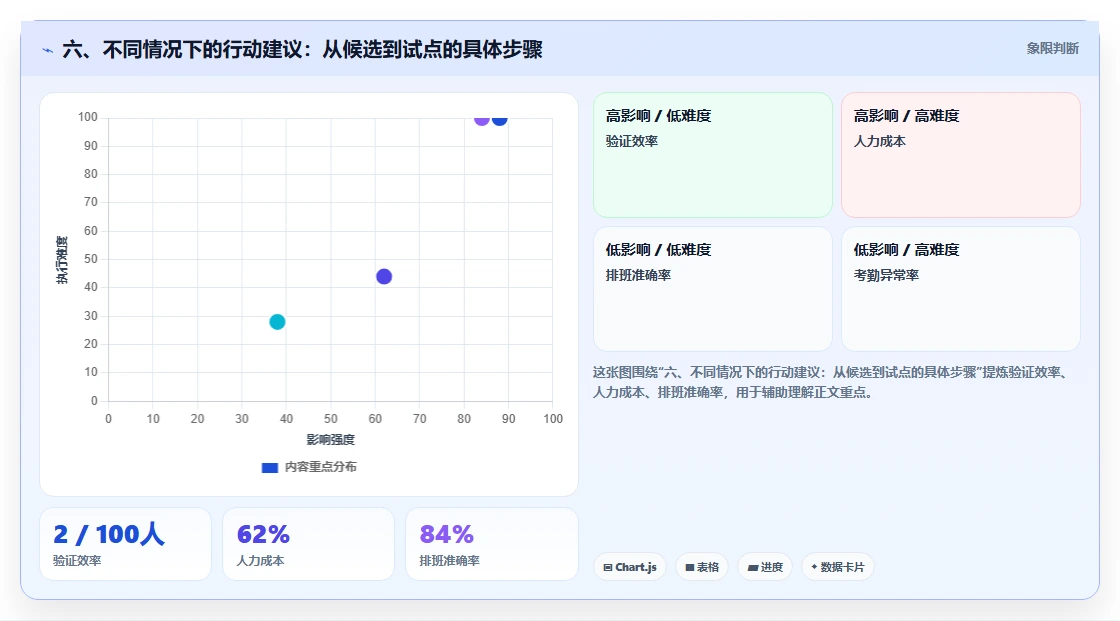This screenshot has height=621, width=1120.
Task: Click the 2 / 100人 metric value
Action: coord(109,534)
